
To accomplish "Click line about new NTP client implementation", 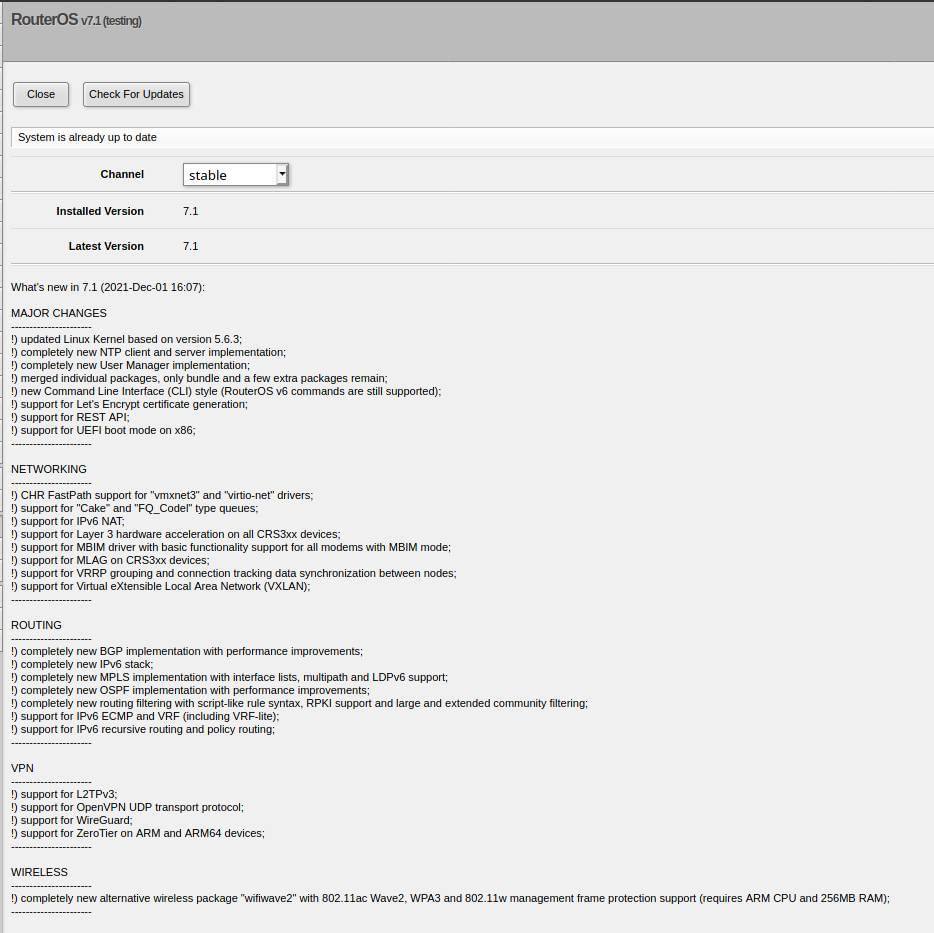I will click(x=148, y=352).
